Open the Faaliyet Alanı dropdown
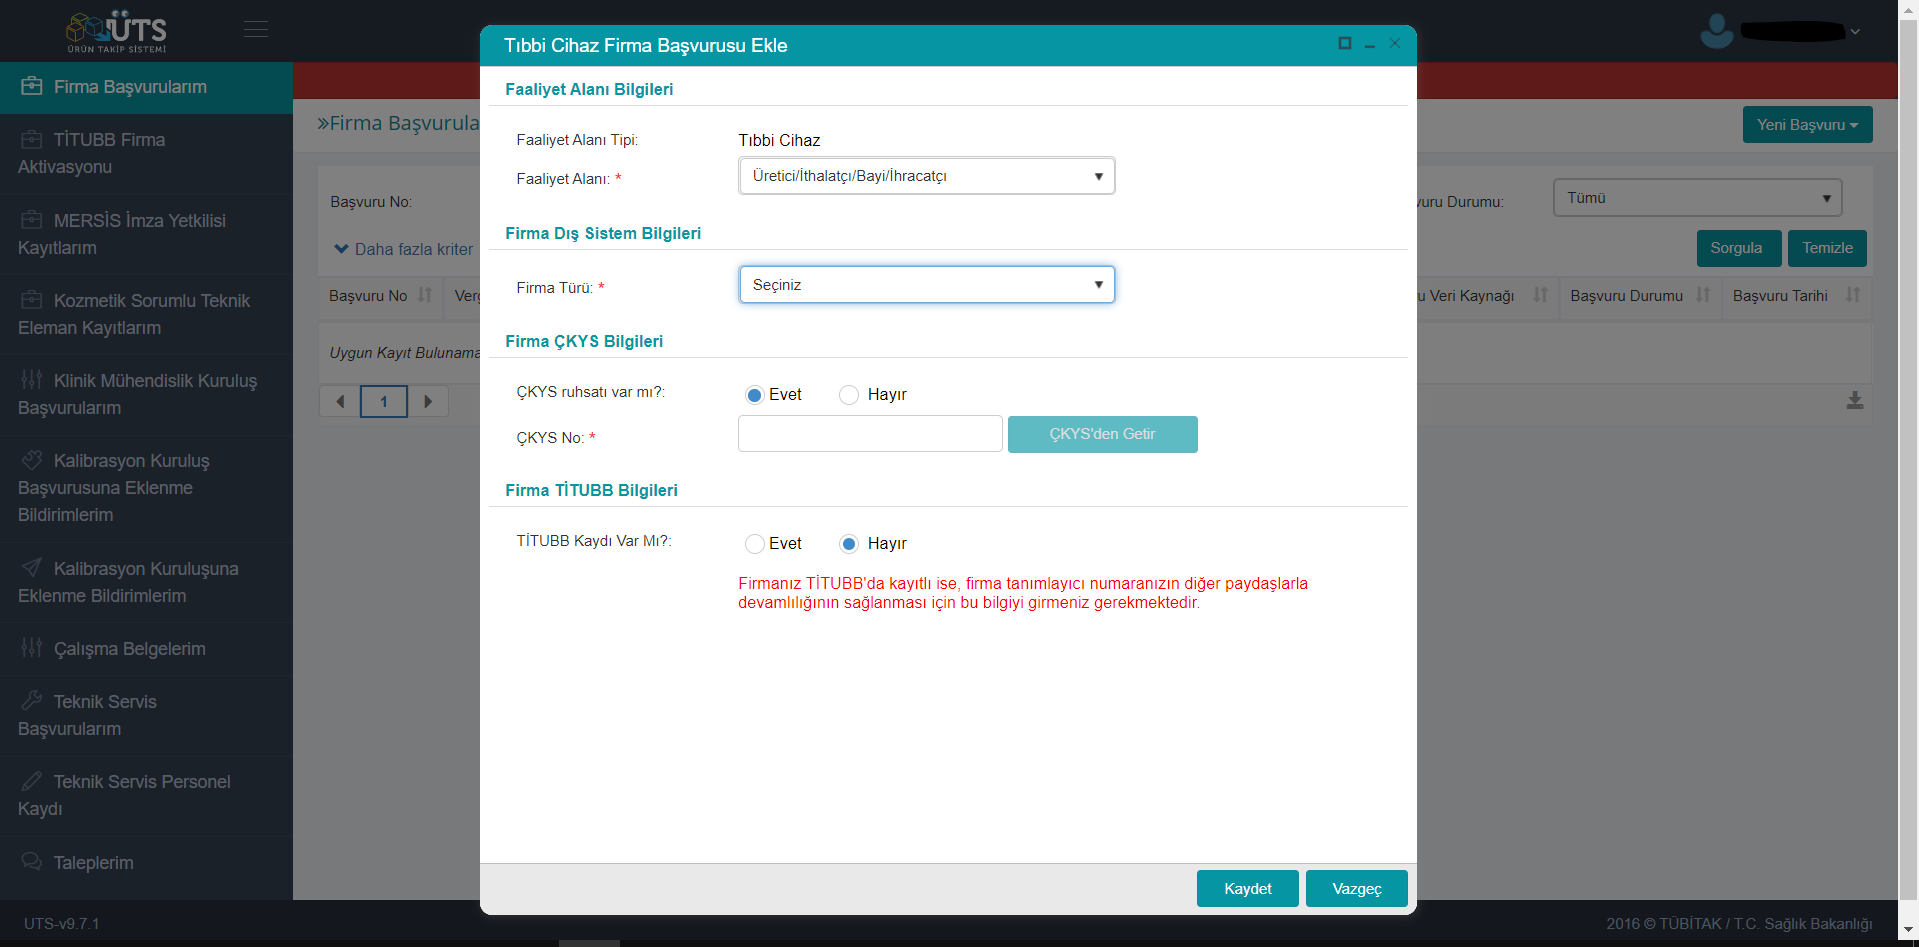The width and height of the screenshot is (1919, 947). click(x=926, y=176)
